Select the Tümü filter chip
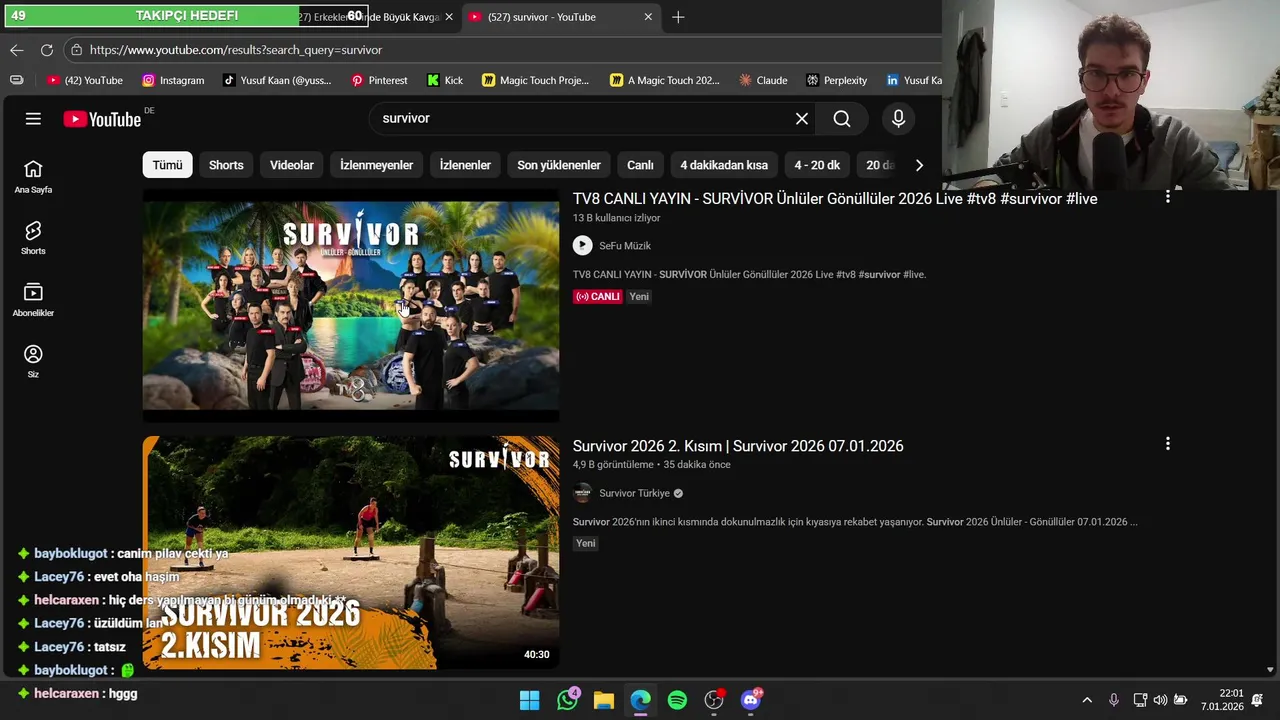Viewport: 1280px width, 720px height. tap(167, 165)
